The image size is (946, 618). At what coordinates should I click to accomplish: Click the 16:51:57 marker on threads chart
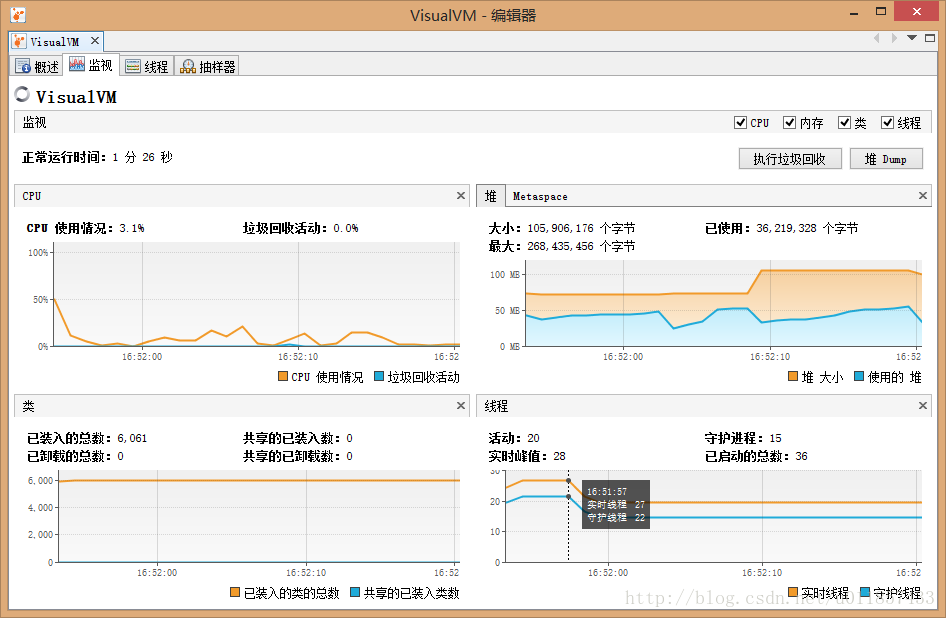pyautogui.click(x=568, y=480)
